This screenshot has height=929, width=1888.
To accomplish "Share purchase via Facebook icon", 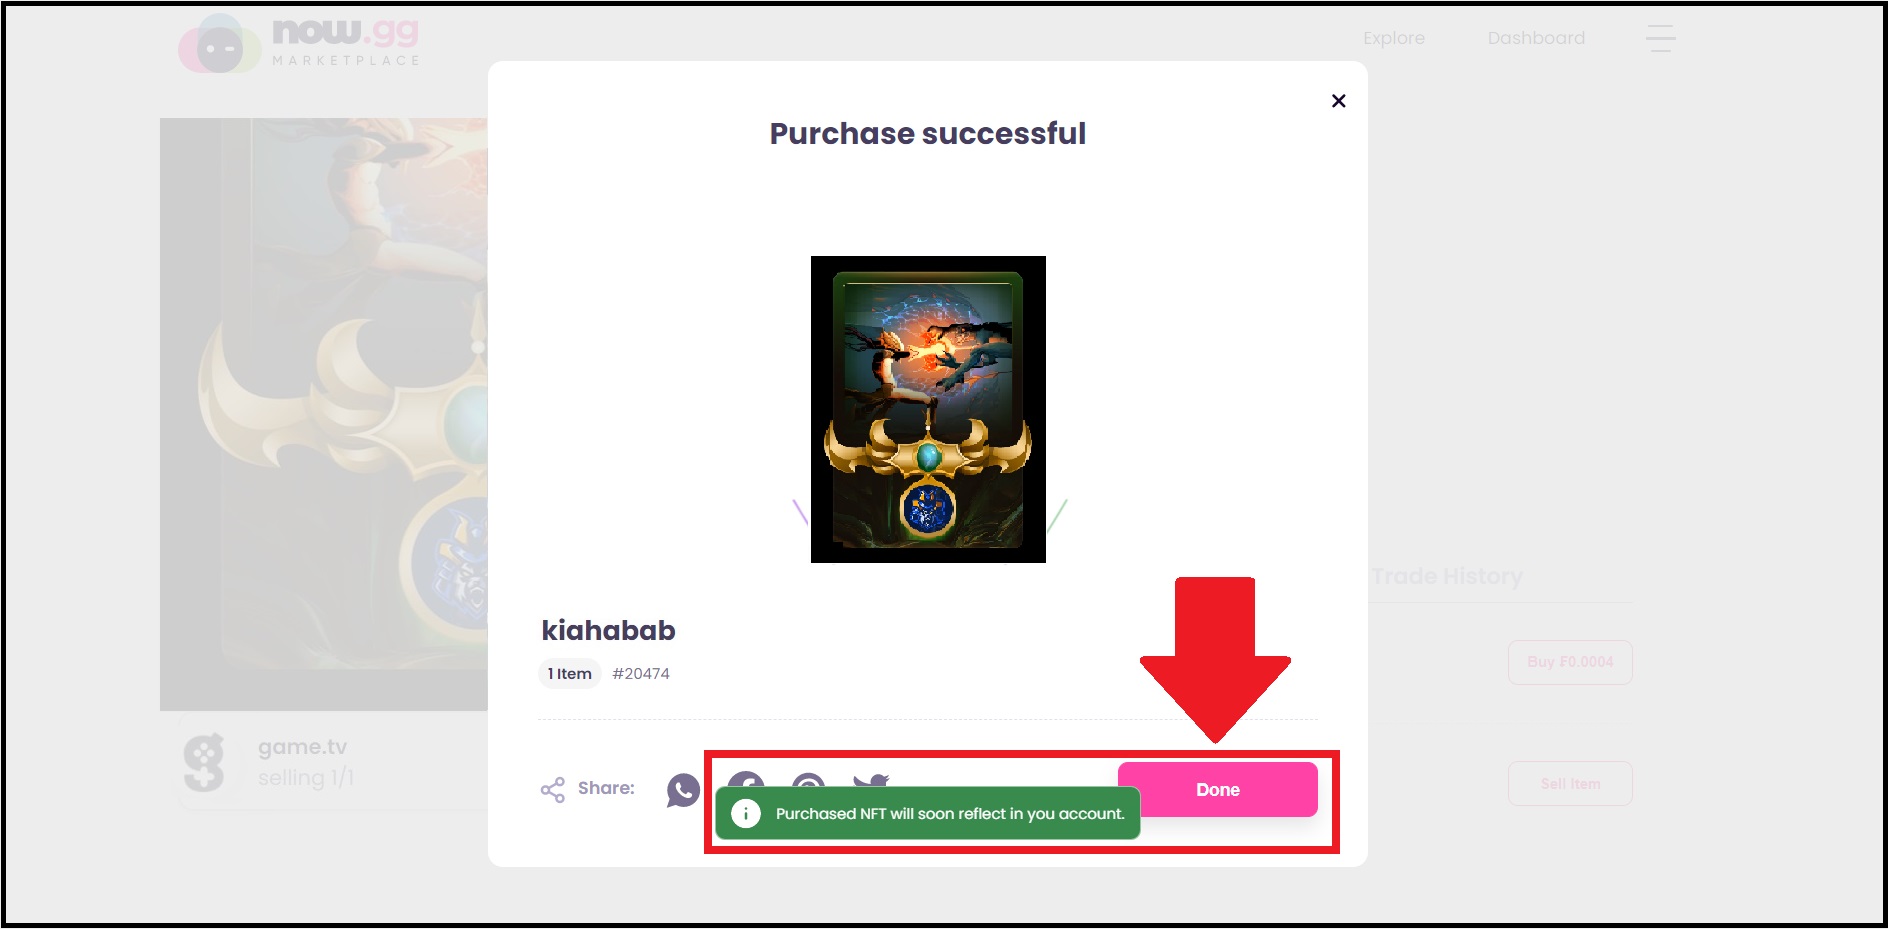I will (x=746, y=780).
